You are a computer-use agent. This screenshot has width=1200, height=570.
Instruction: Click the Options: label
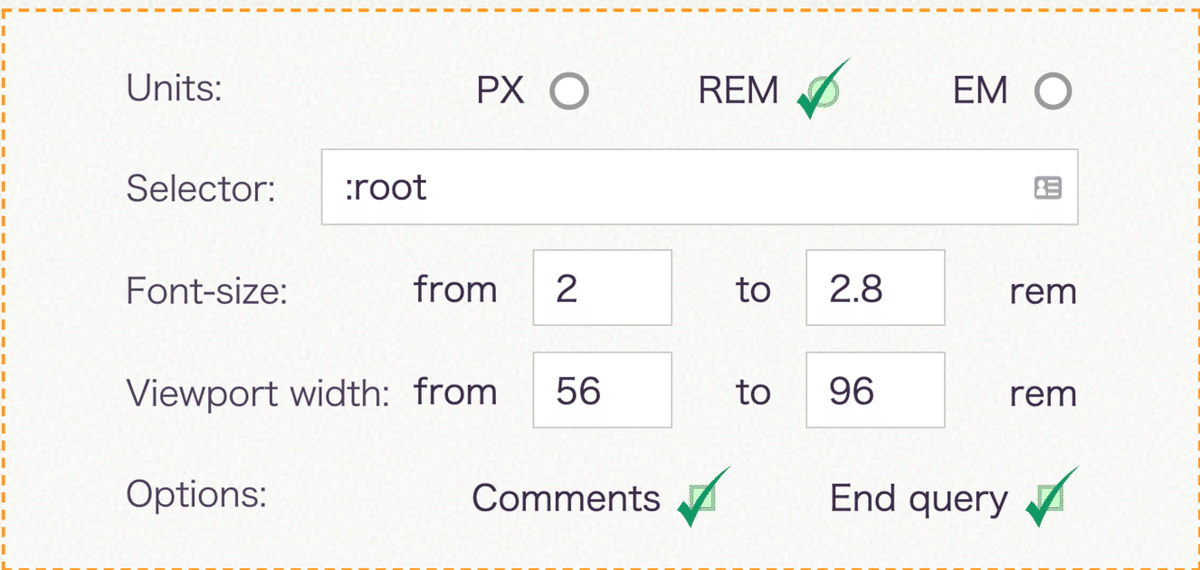196,494
